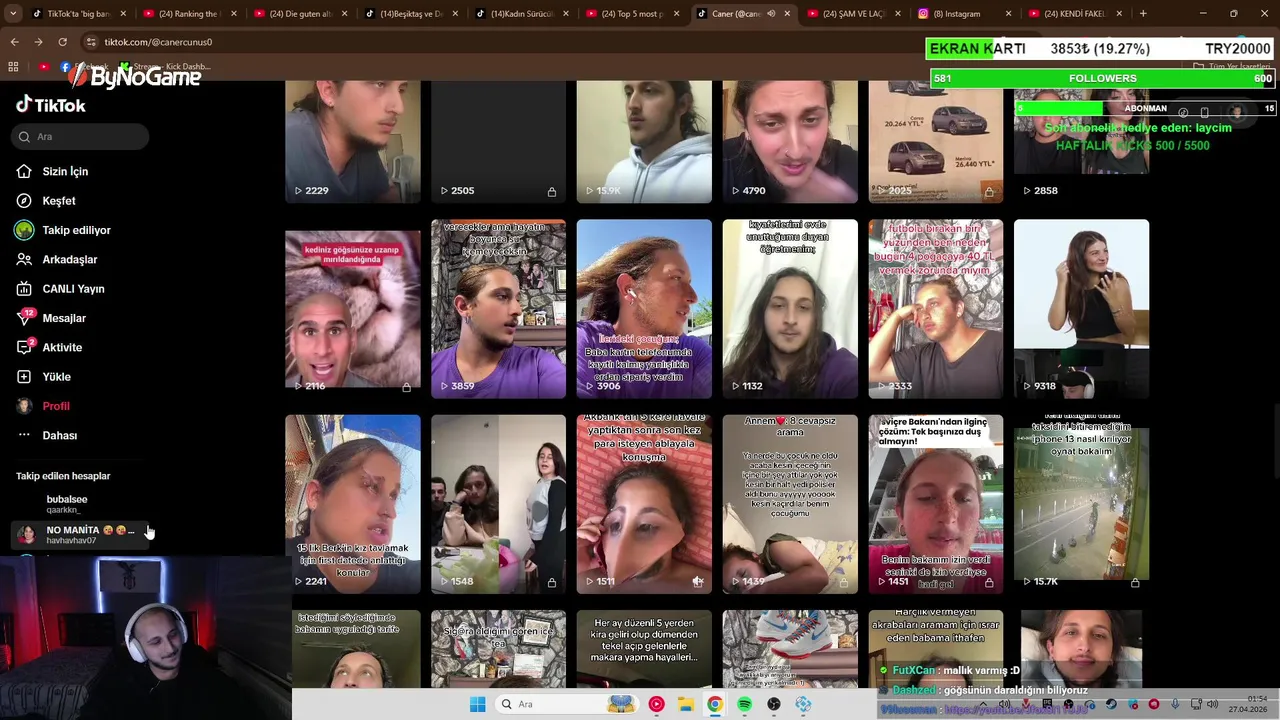The width and height of the screenshot is (1280, 720).
Task: Play the video with 1451 views
Action: tap(936, 504)
